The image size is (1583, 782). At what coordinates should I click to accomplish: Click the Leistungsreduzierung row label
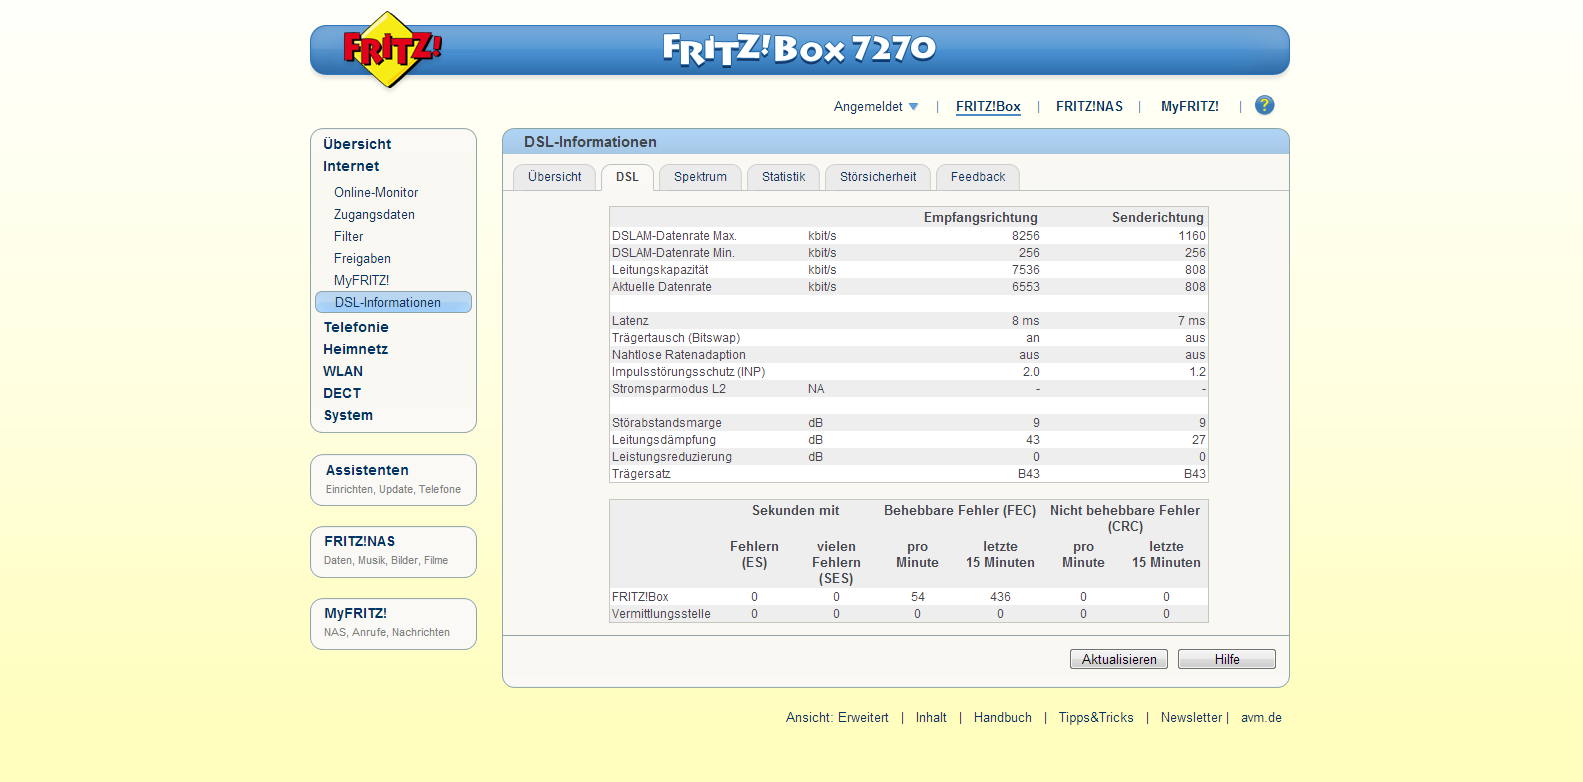(x=672, y=457)
